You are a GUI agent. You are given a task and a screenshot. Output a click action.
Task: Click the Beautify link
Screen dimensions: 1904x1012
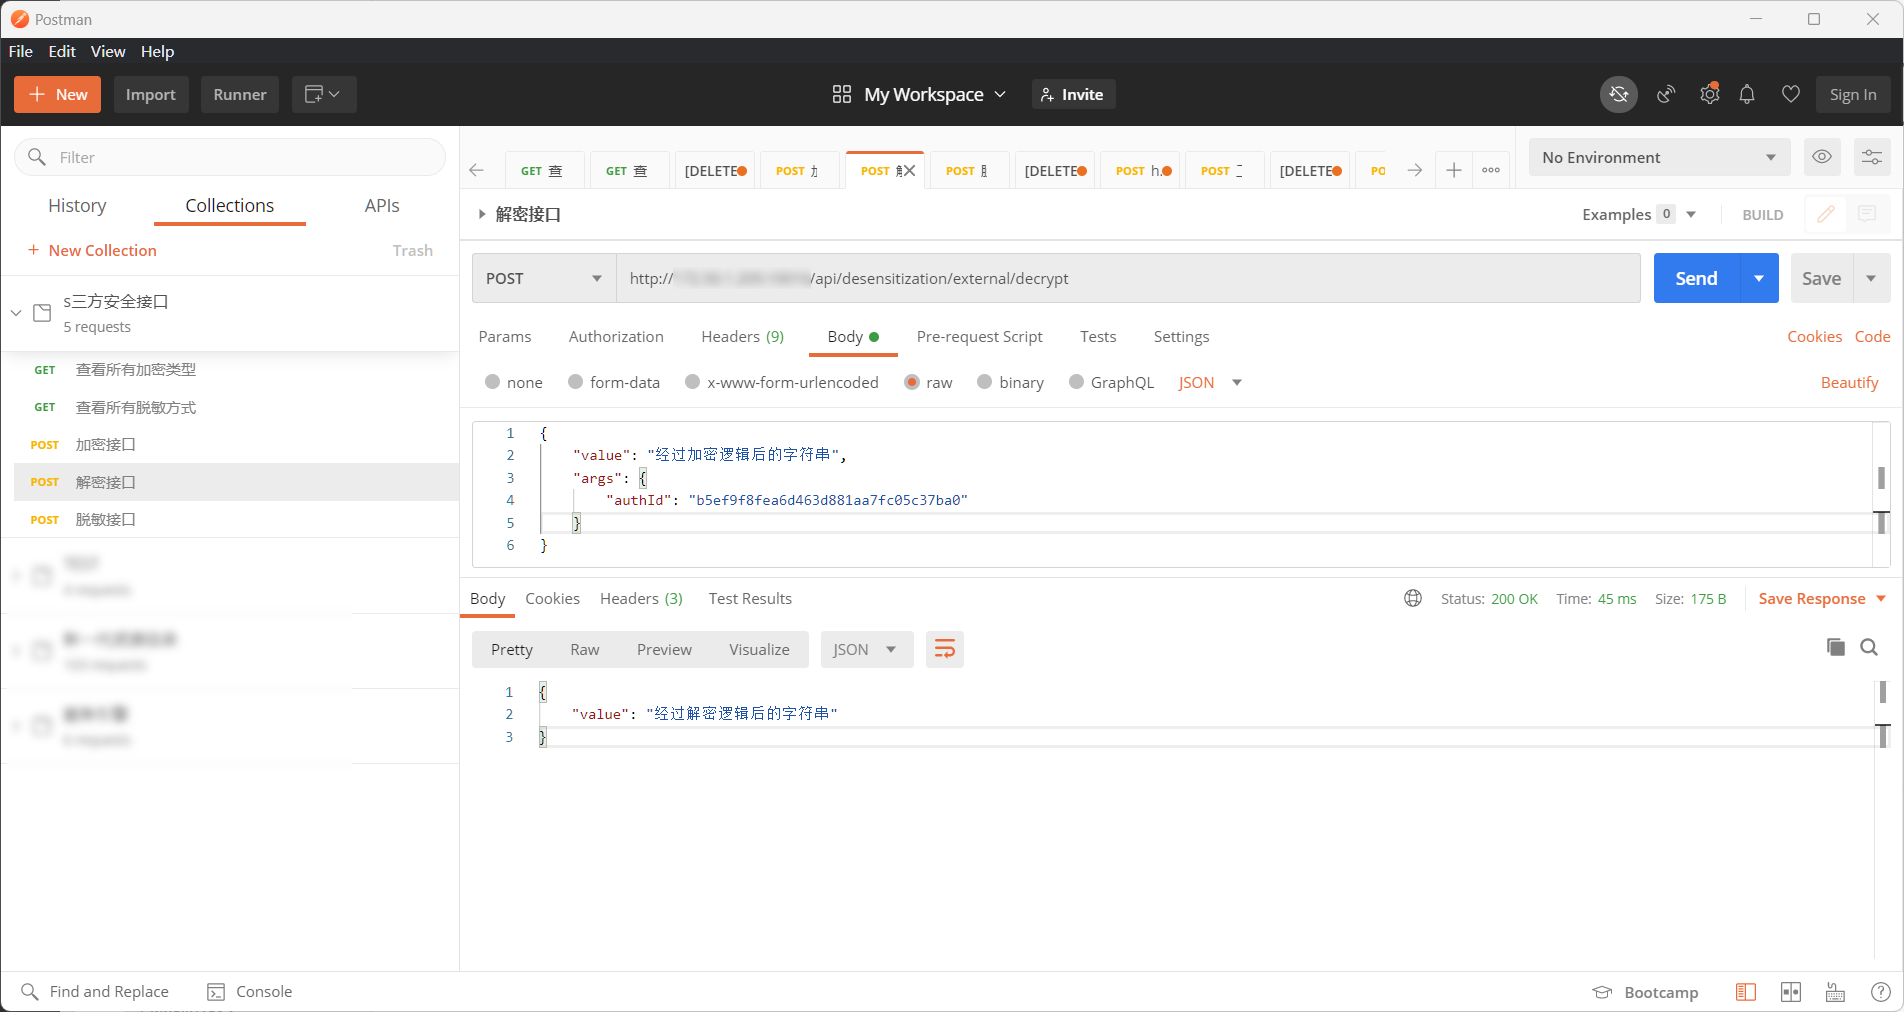[x=1849, y=383]
